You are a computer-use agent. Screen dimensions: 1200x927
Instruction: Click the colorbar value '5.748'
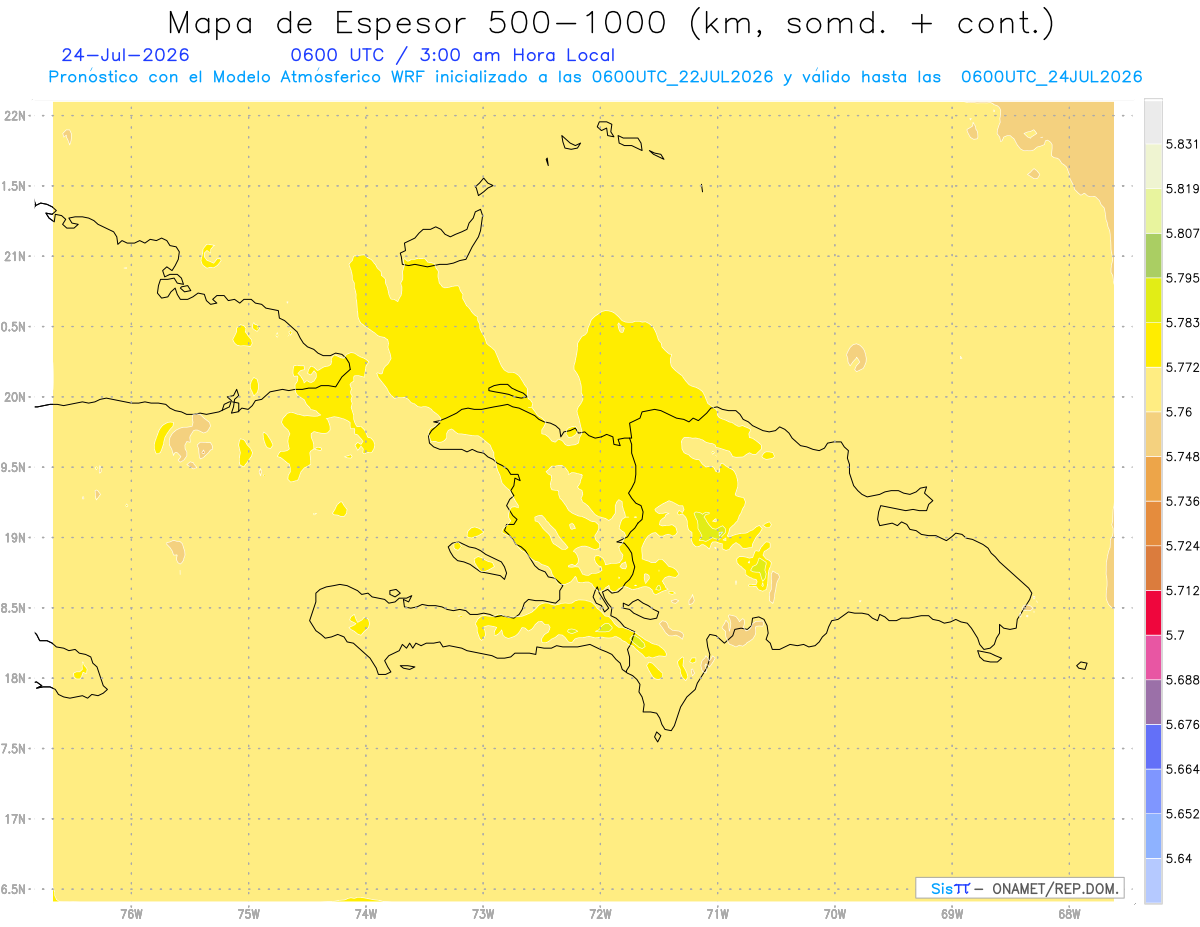(x=1183, y=457)
